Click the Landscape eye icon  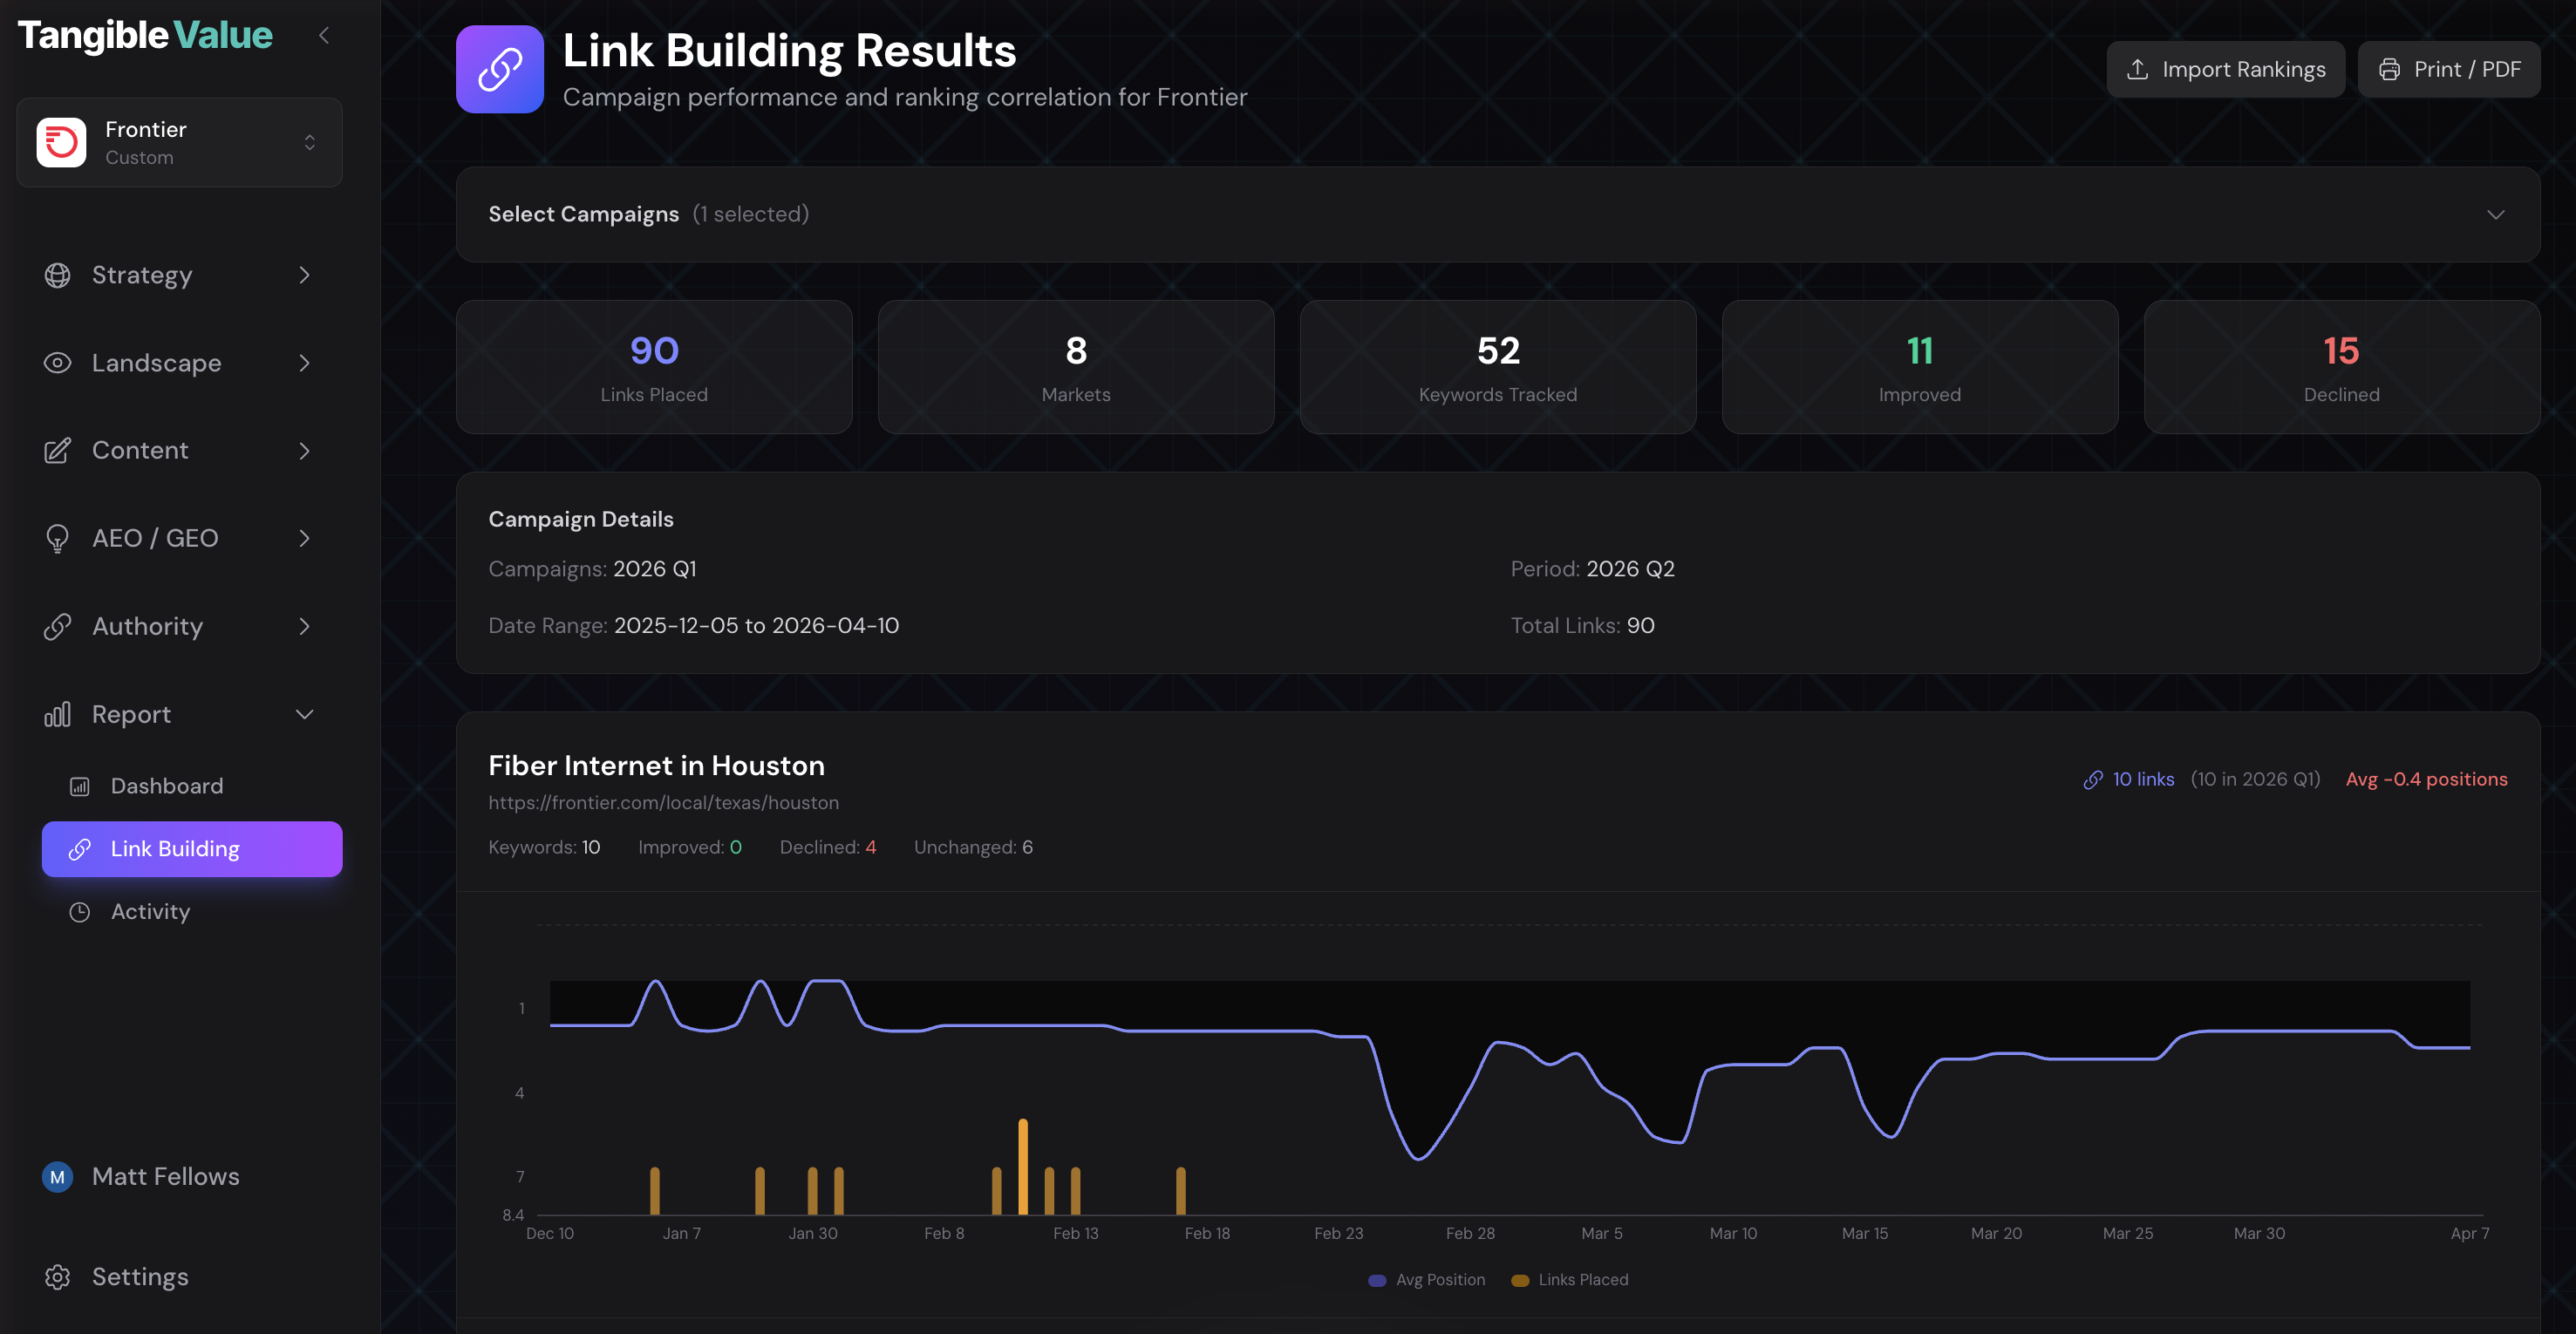tap(58, 362)
